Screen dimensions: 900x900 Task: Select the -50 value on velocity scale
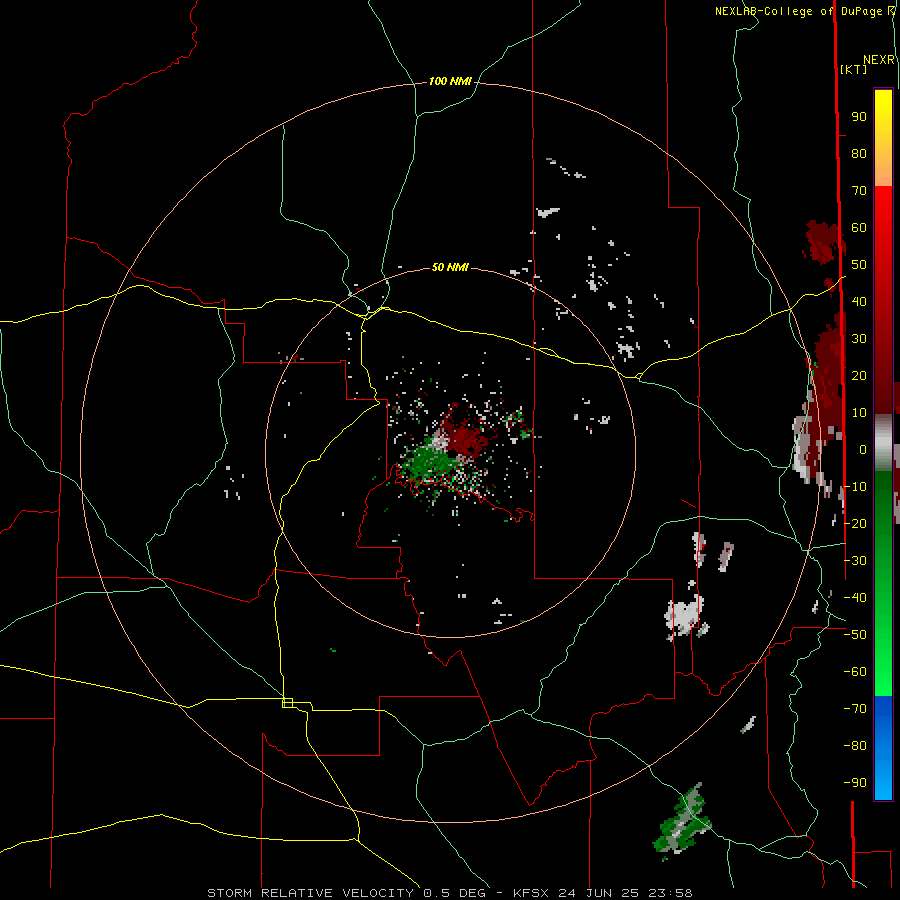click(x=855, y=635)
